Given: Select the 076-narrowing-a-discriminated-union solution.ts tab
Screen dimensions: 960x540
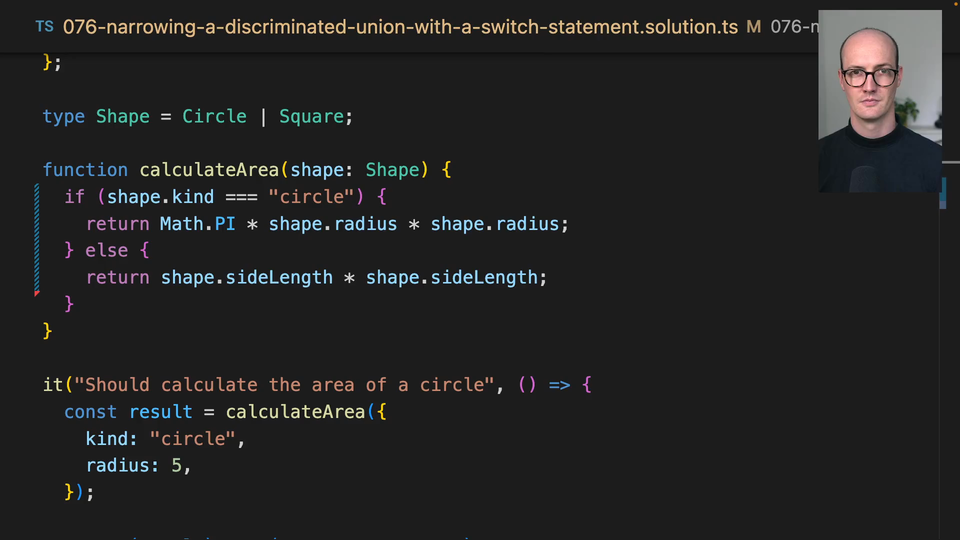Looking at the screenshot, I should click(x=400, y=26).
